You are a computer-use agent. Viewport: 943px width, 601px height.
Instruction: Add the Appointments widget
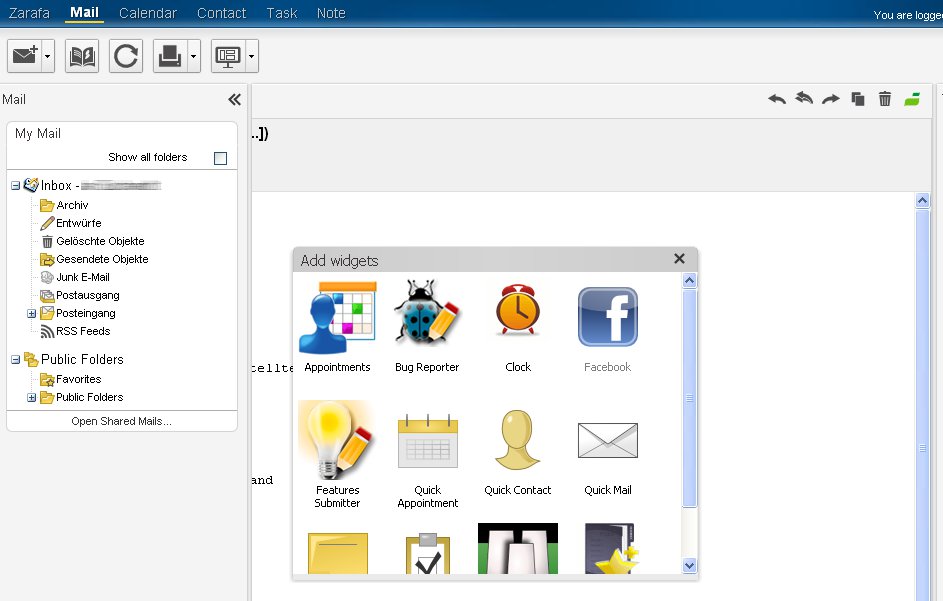pyautogui.click(x=337, y=327)
